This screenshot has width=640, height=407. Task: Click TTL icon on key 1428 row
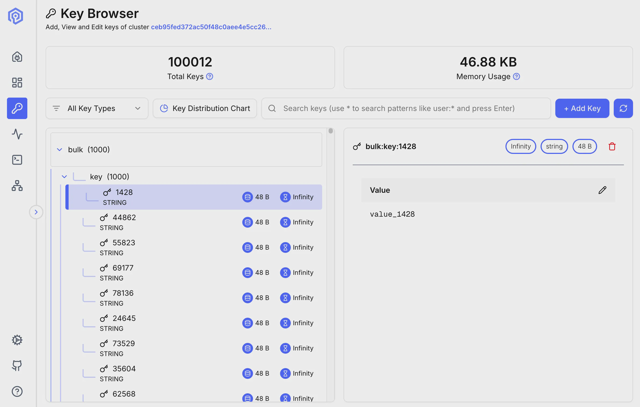tap(285, 197)
